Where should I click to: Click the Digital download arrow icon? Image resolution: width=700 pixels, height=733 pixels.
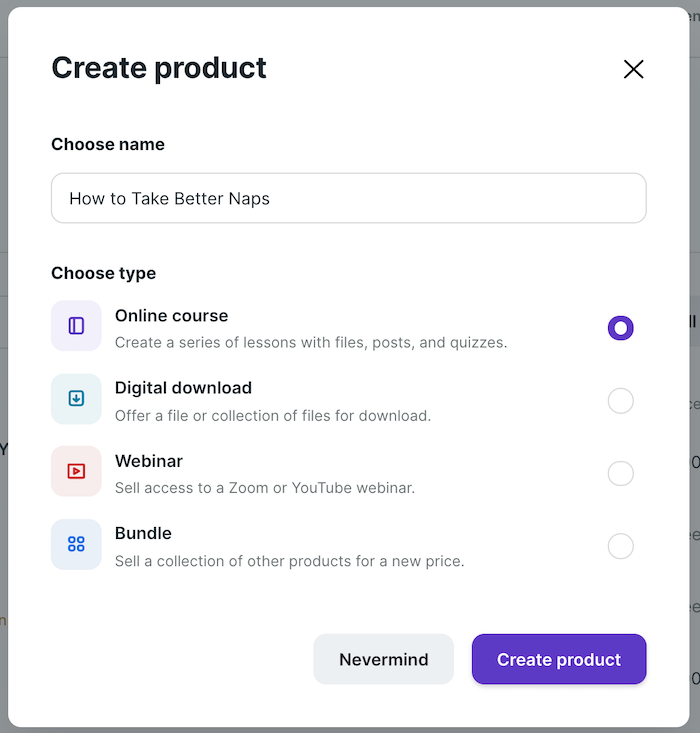pyautogui.click(x=76, y=399)
